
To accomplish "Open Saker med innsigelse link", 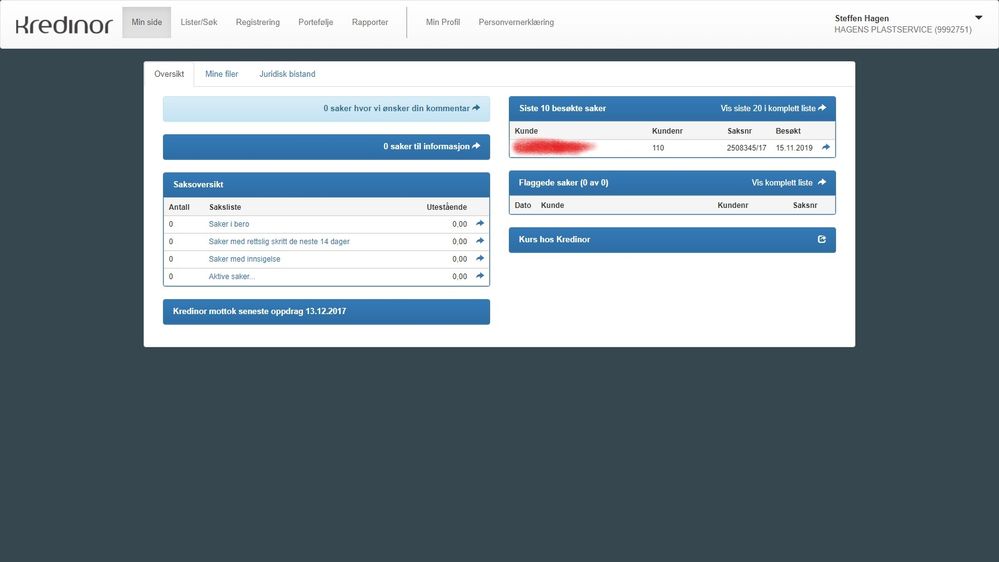I will [244, 259].
